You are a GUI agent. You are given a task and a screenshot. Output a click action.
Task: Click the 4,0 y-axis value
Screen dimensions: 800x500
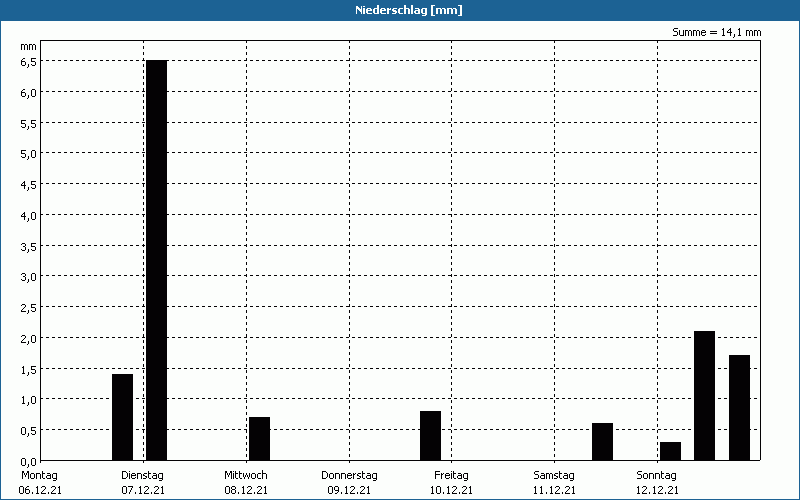tap(29, 216)
